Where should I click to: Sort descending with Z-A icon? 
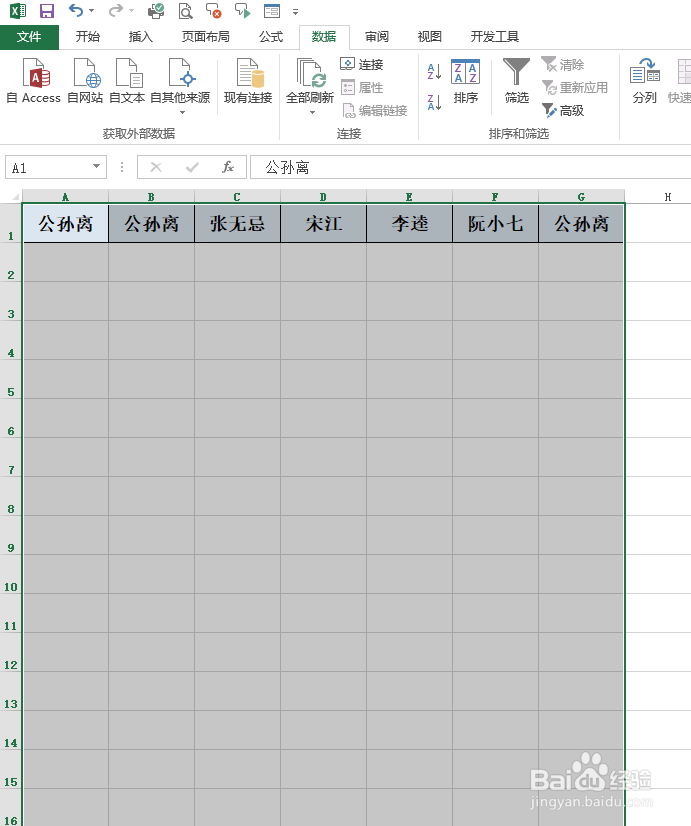tap(434, 102)
